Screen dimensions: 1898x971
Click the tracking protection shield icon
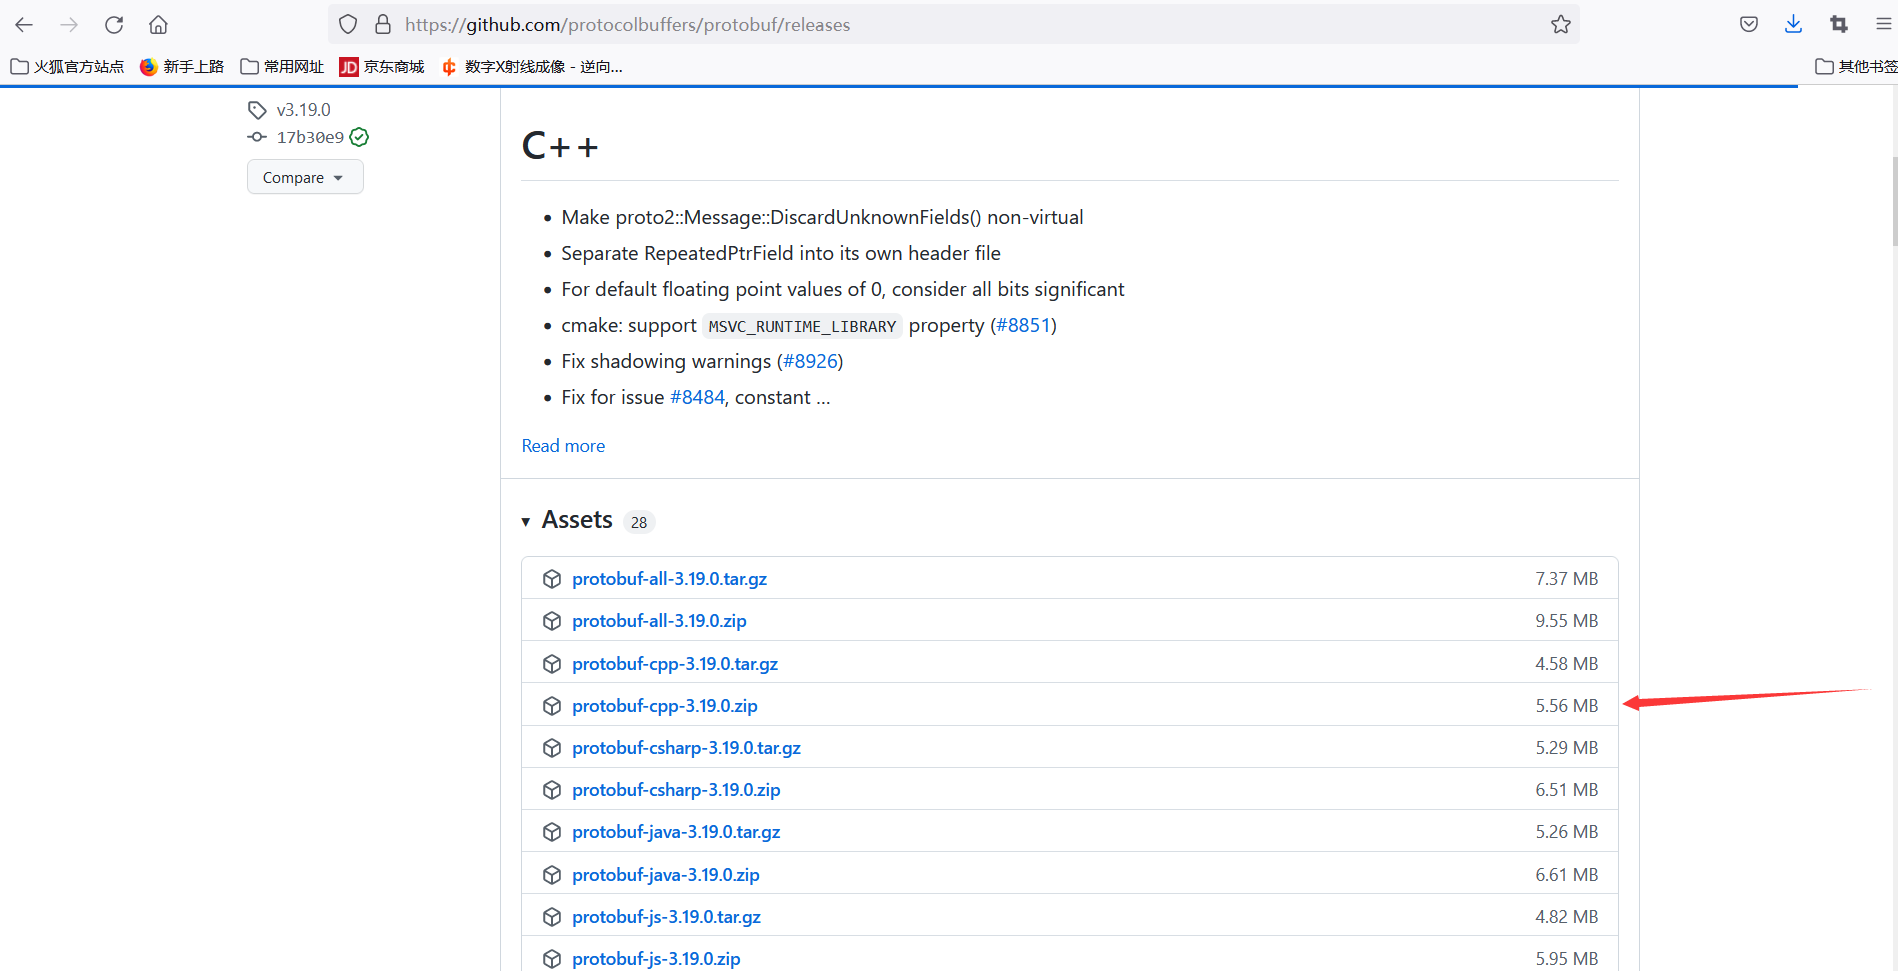347,24
